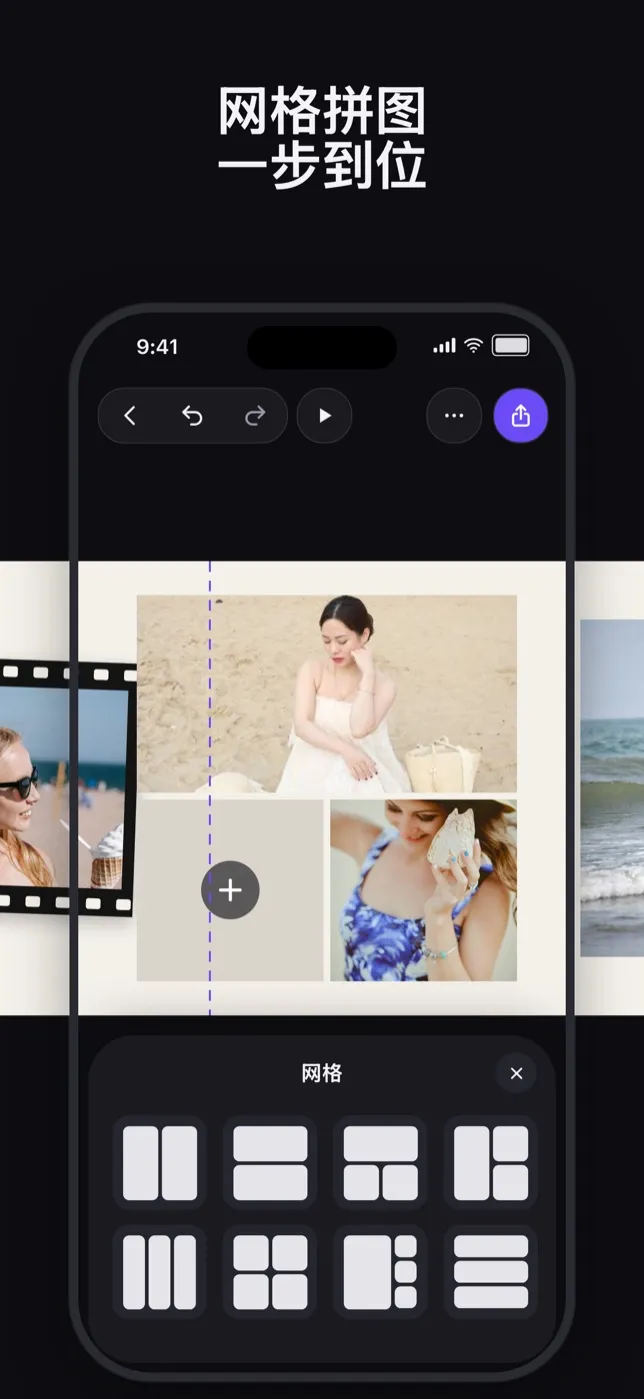Tap the back arrow in the toolbar
The width and height of the screenshot is (644, 1399).
pyautogui.click(x=129, y=416)
